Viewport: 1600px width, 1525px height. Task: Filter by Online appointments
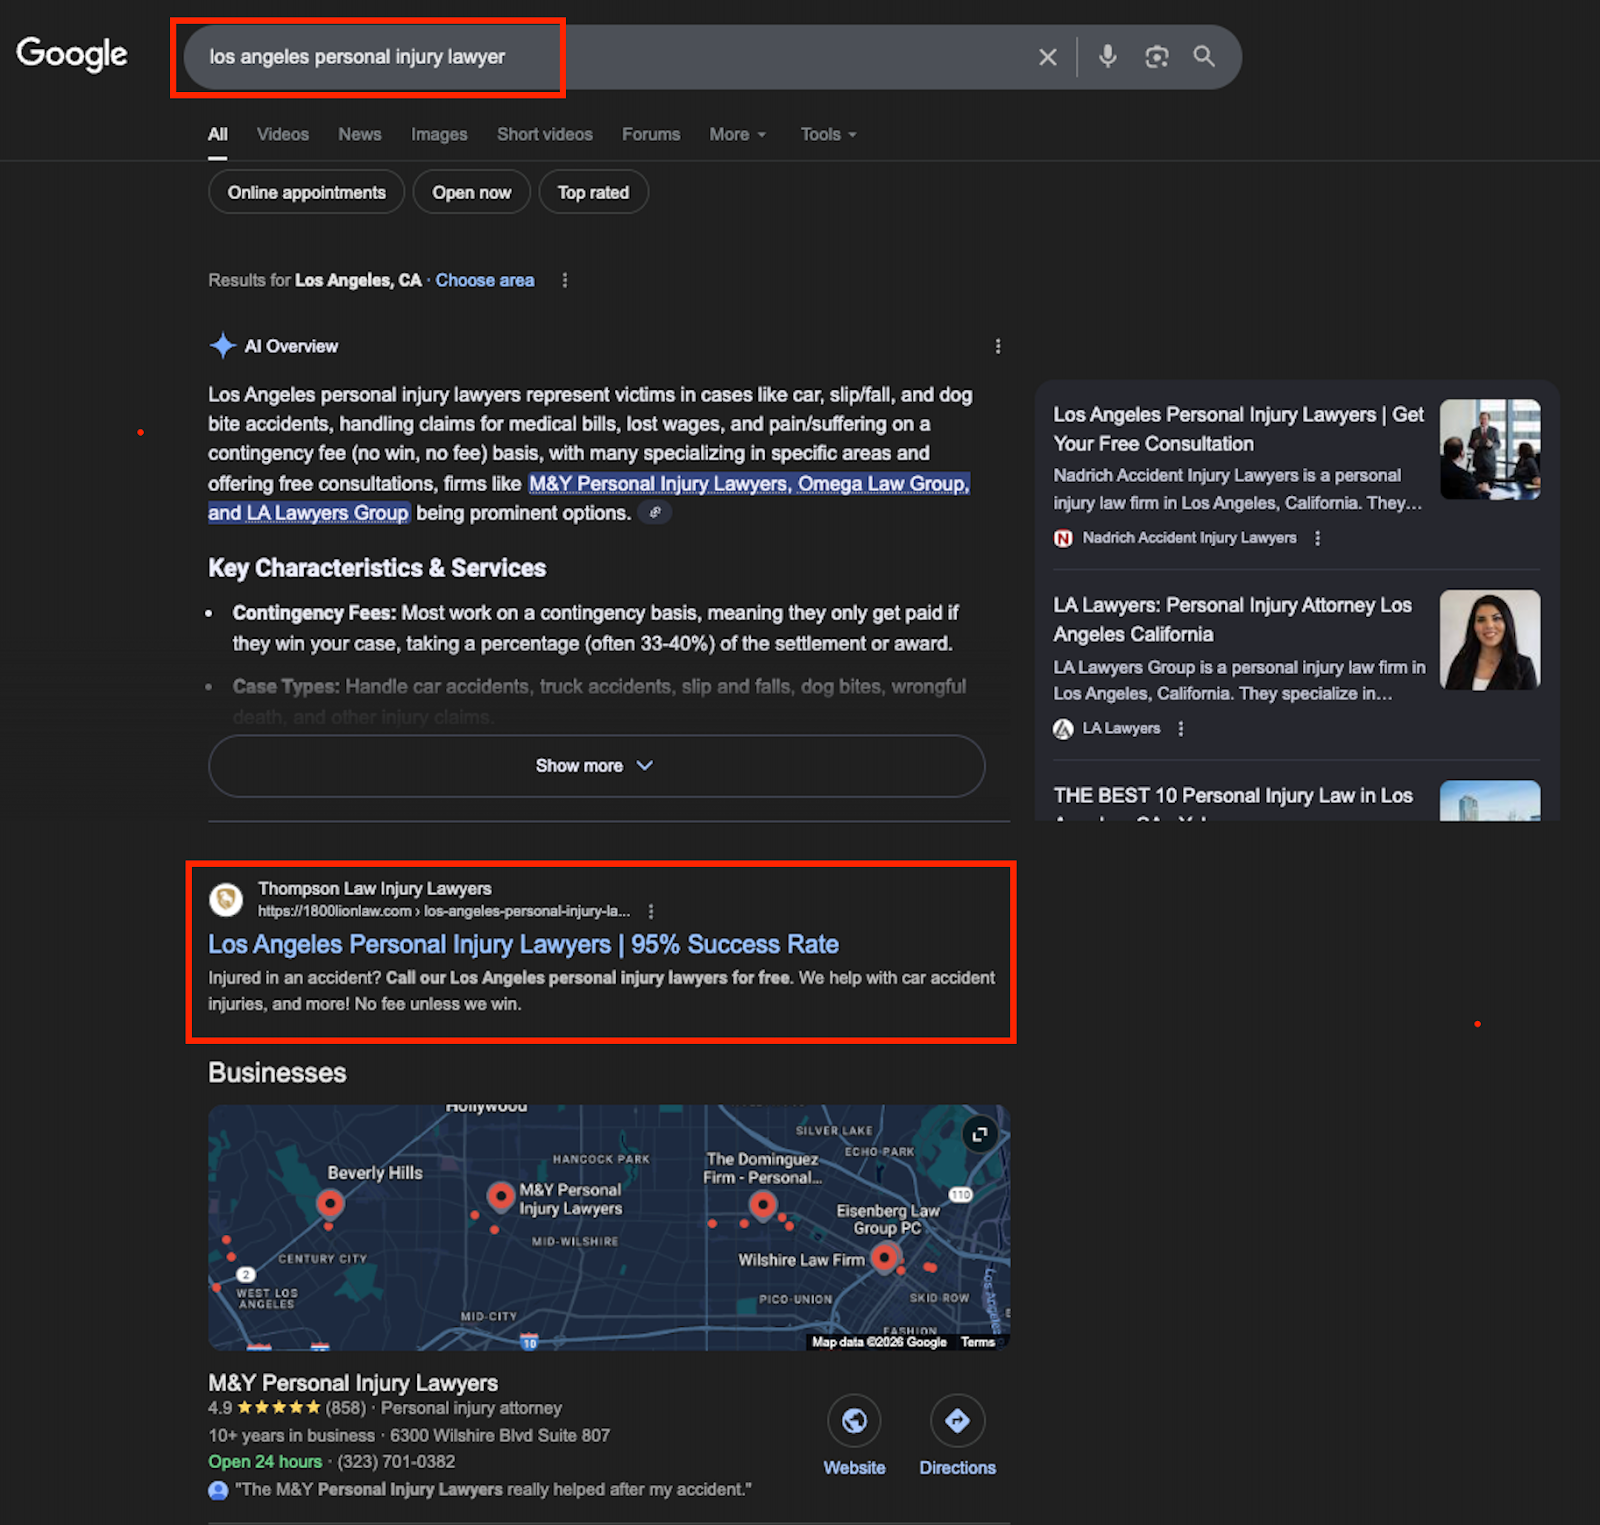coord(306,192)
